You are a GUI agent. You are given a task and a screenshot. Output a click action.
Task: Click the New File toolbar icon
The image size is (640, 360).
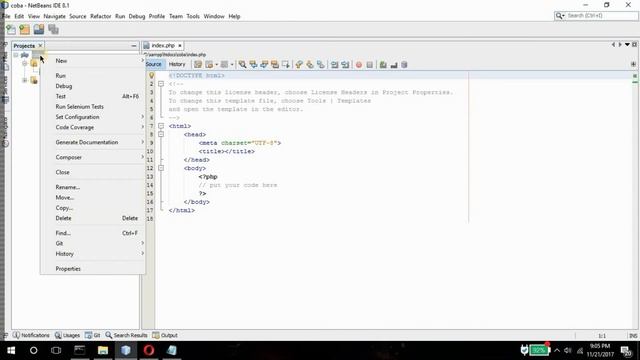[11, 29]
